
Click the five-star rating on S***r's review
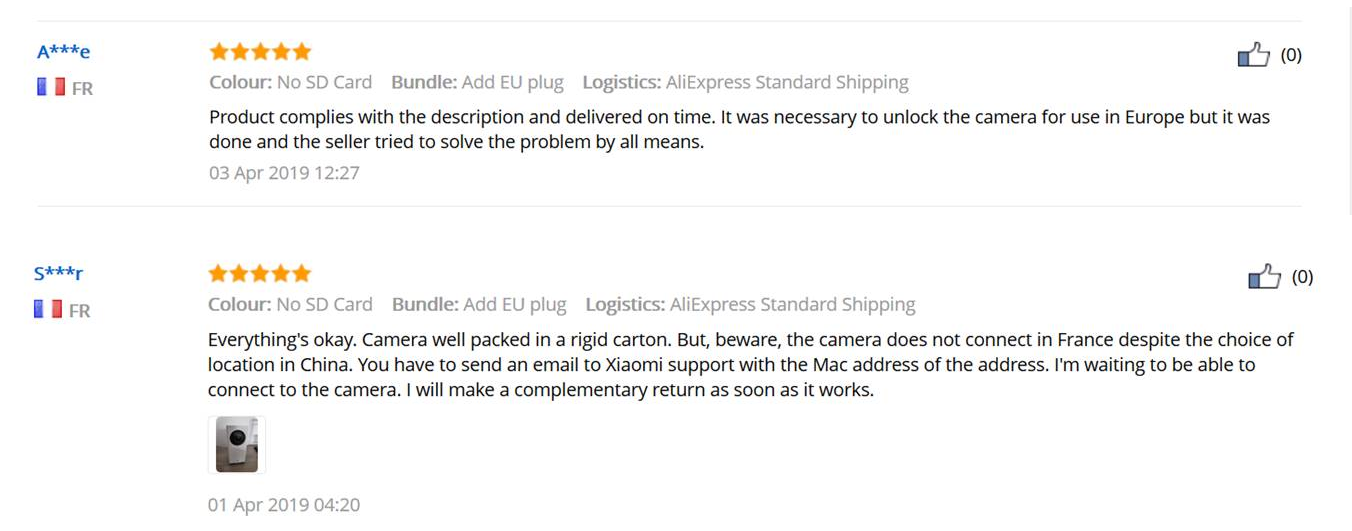click(x=259, y=273)
